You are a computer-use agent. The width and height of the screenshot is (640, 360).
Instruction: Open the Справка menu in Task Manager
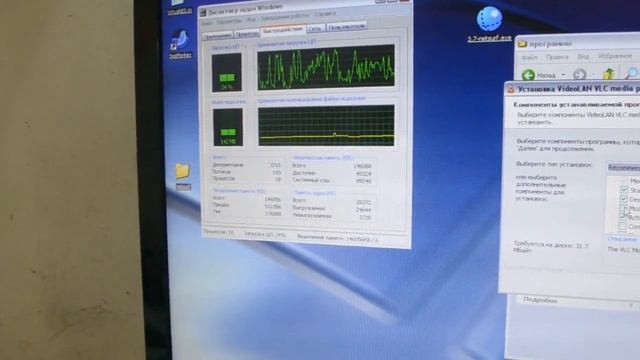point(325,14)
